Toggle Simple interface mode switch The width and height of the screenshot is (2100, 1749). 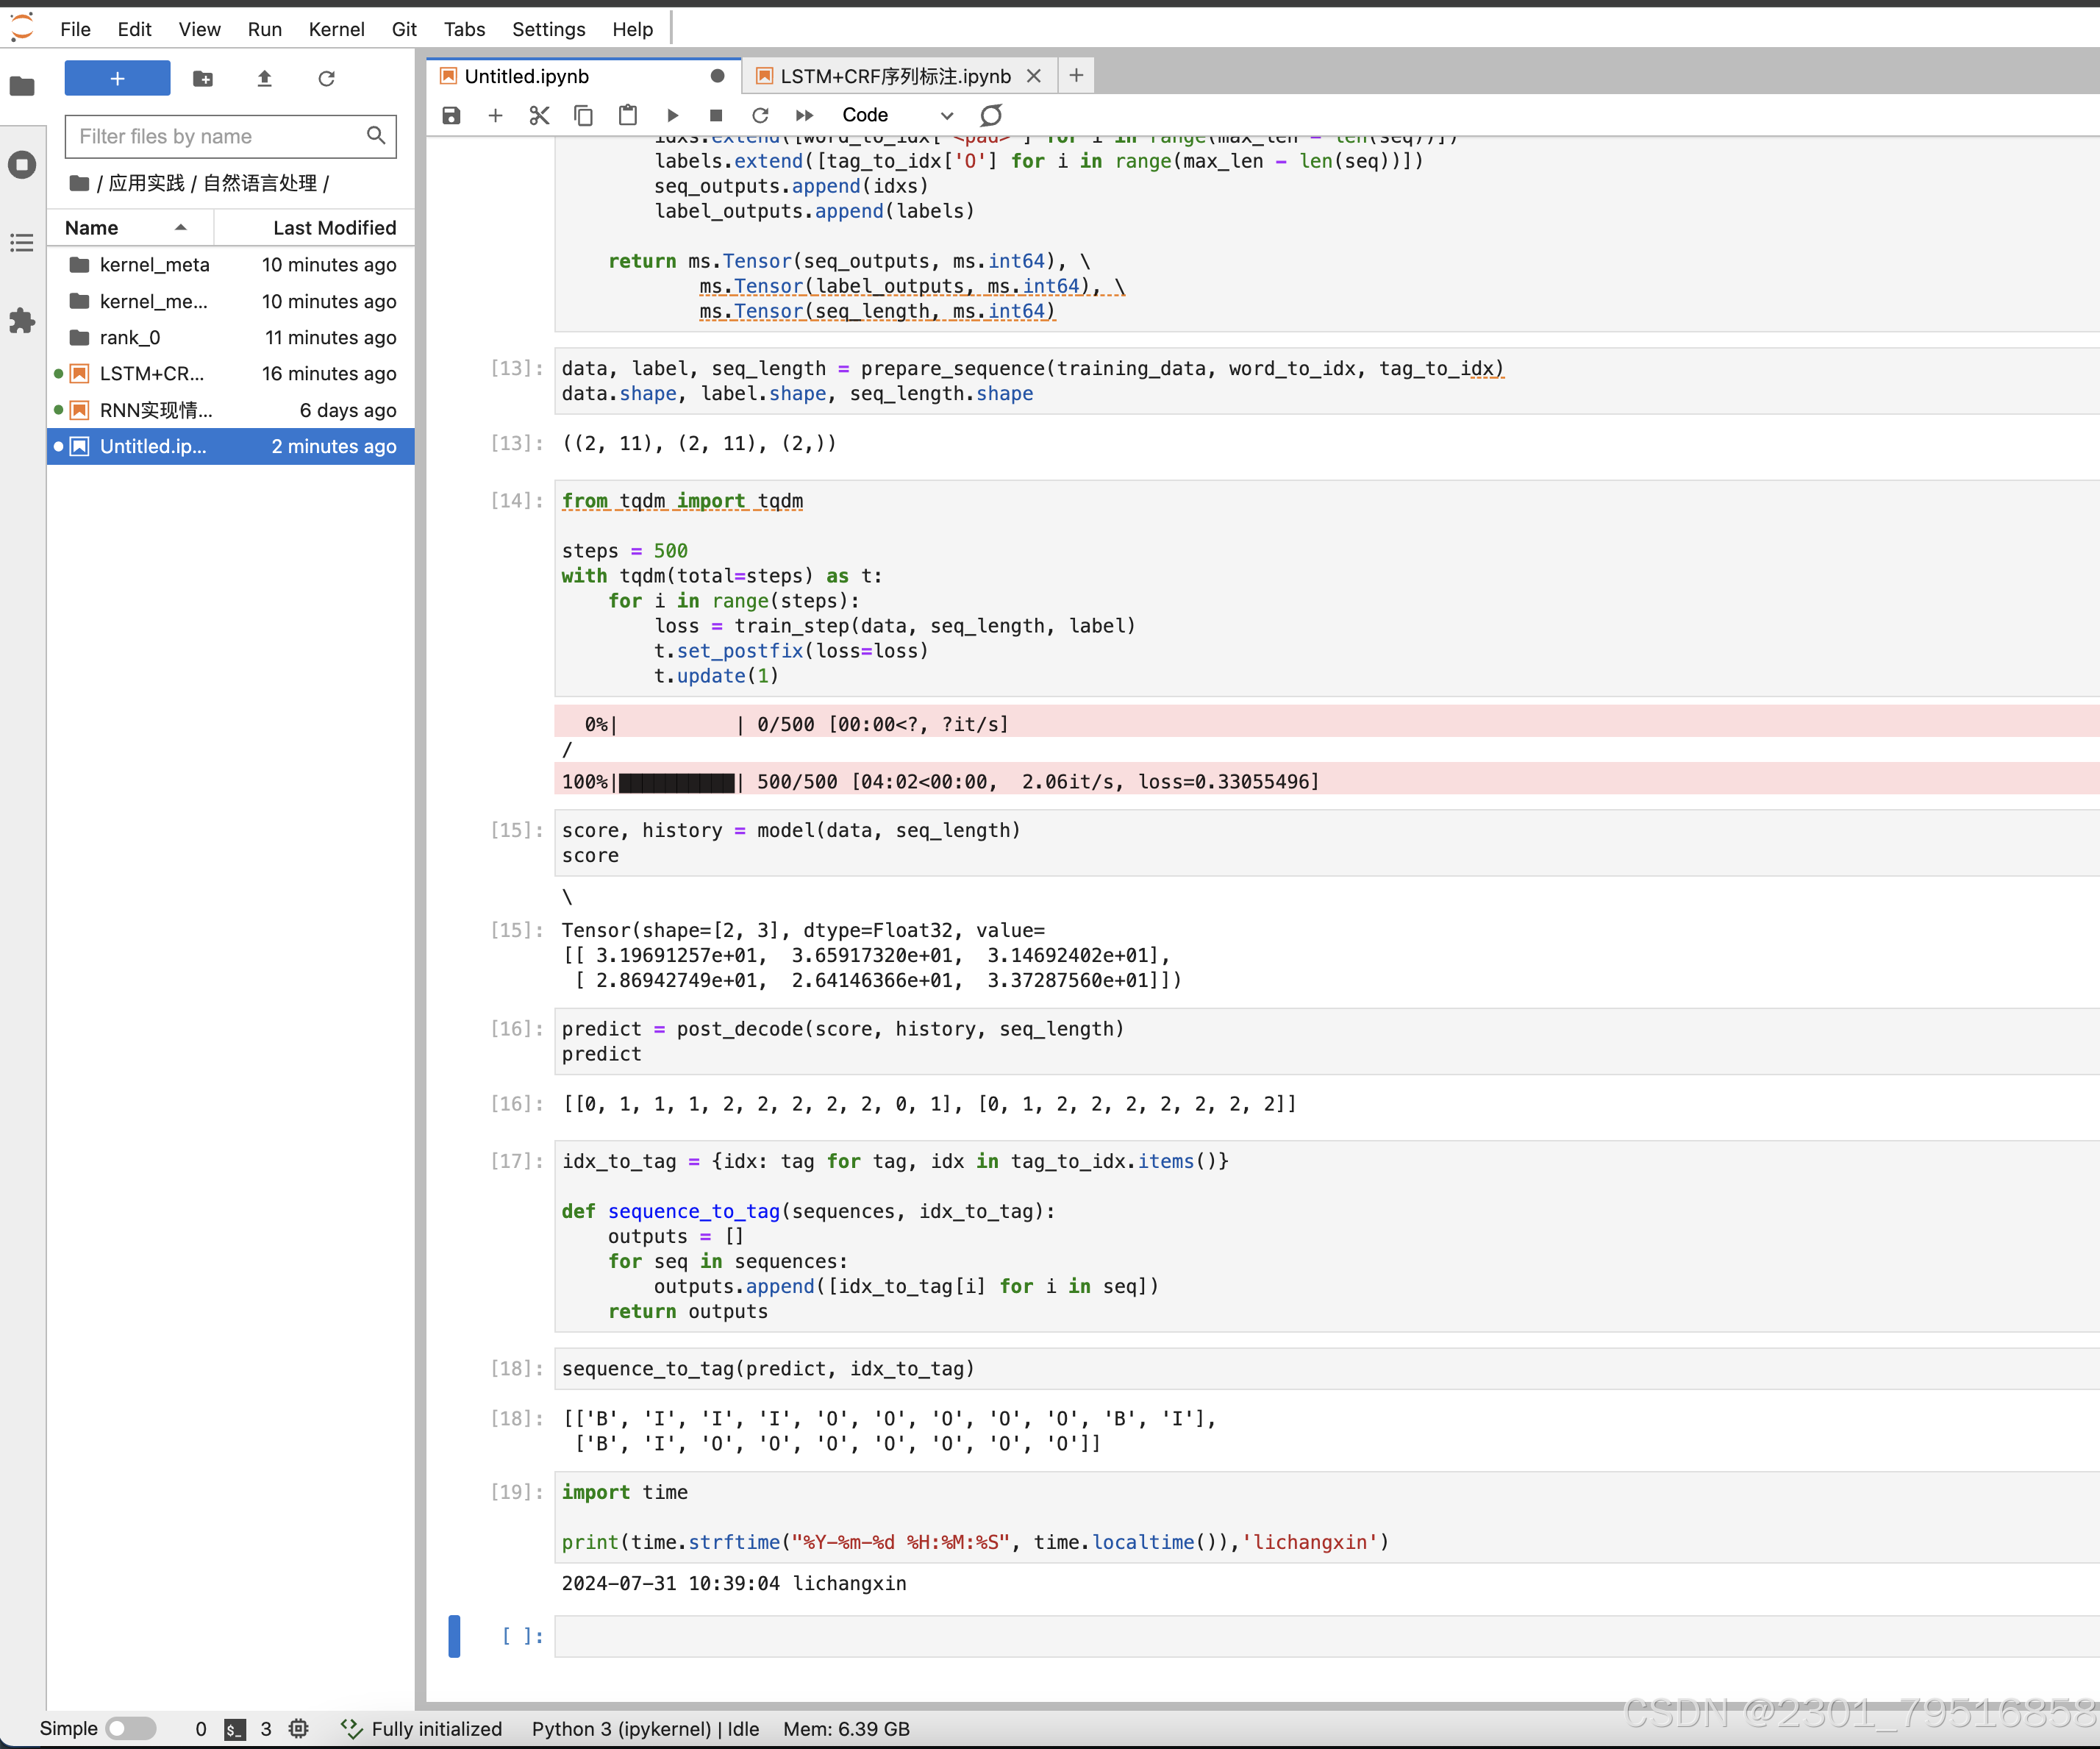coord(131,1728)
